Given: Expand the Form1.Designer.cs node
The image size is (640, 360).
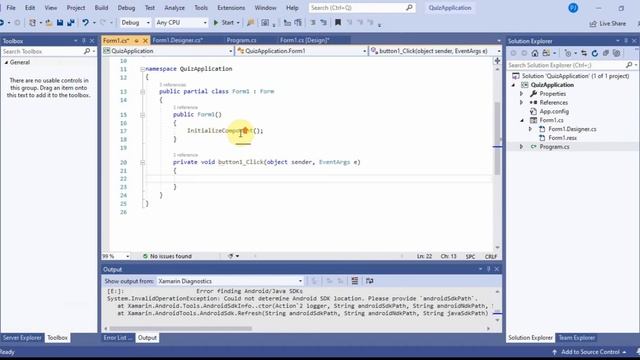Looking at the screenshot, I should pos(531,129).
